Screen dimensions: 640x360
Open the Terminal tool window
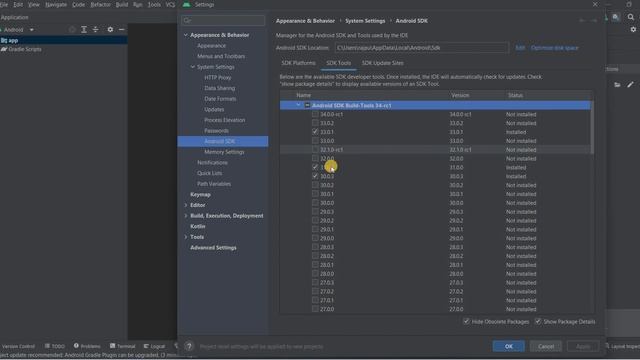click(122, 346)
